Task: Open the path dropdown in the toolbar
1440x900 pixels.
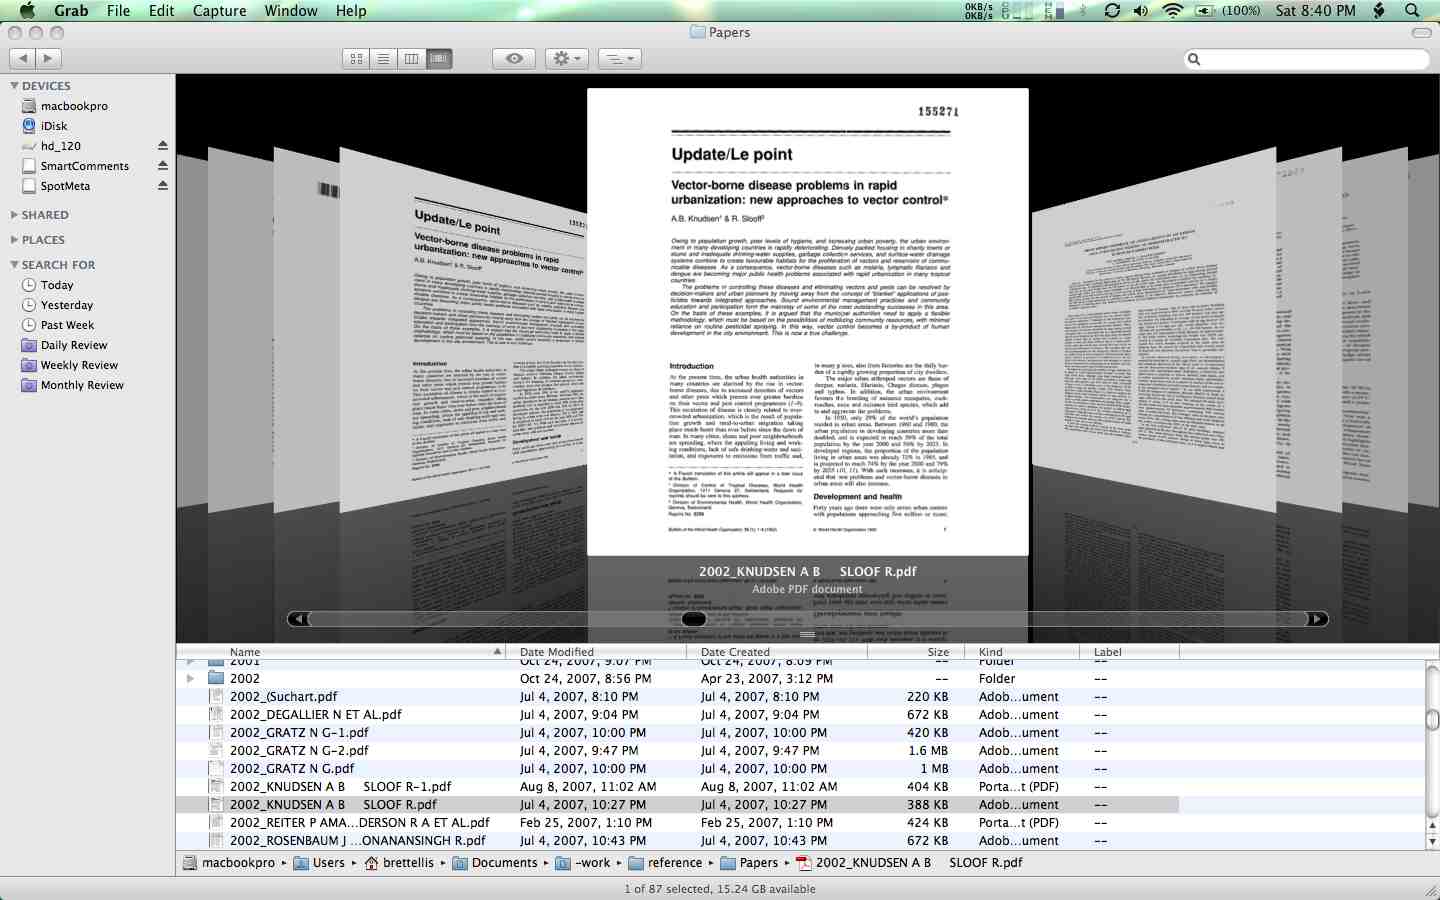Action: point(619,59)
